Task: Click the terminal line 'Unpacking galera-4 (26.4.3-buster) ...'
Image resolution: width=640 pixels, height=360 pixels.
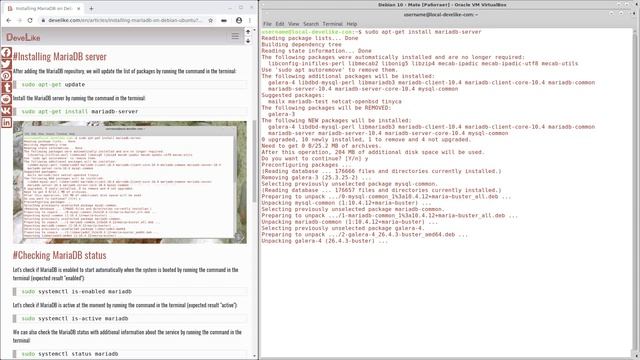Action: 324,241
